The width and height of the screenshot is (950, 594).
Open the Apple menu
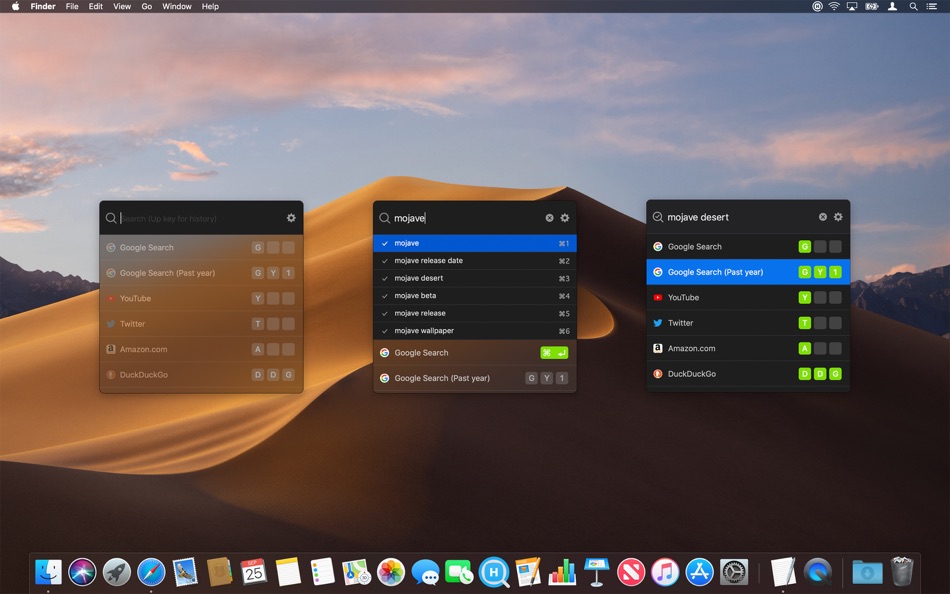click(x=16, y=6)
